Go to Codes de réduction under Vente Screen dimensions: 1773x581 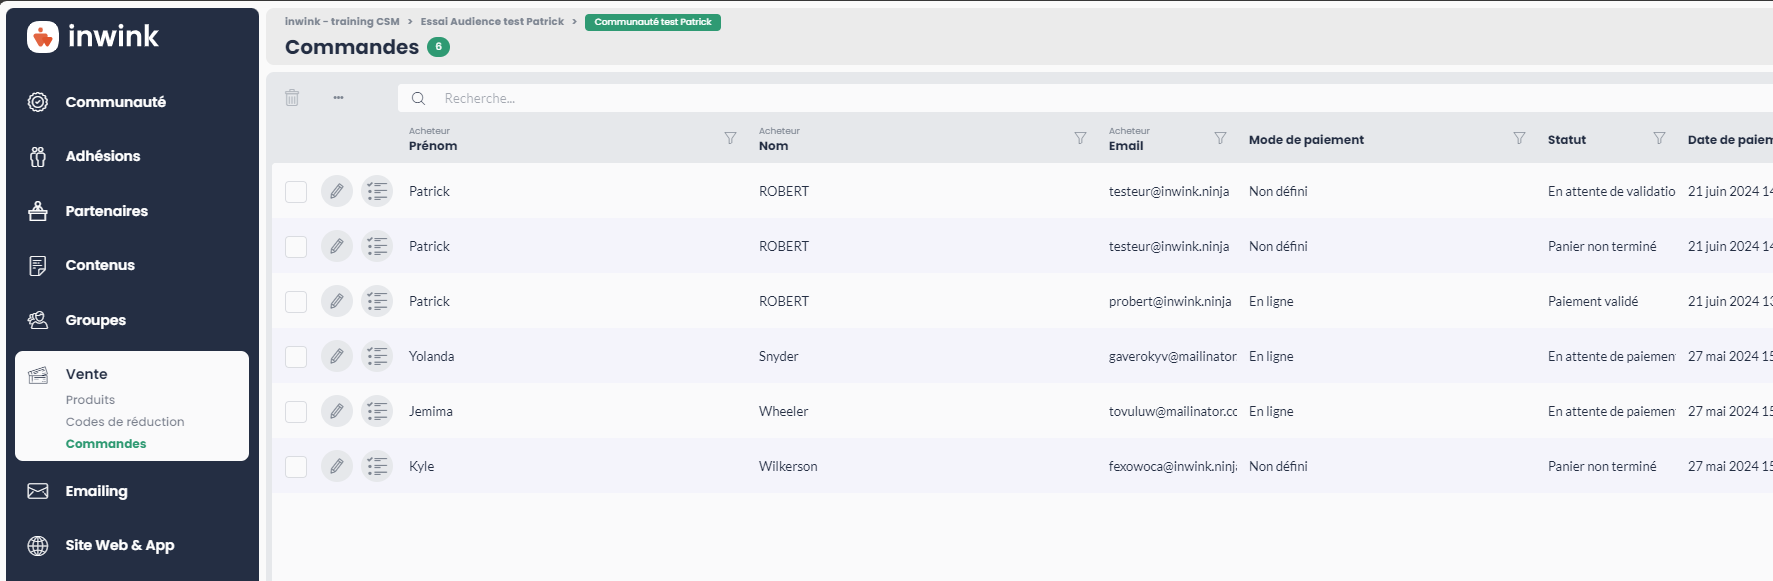pyautogui.click(x=125, y=422)
